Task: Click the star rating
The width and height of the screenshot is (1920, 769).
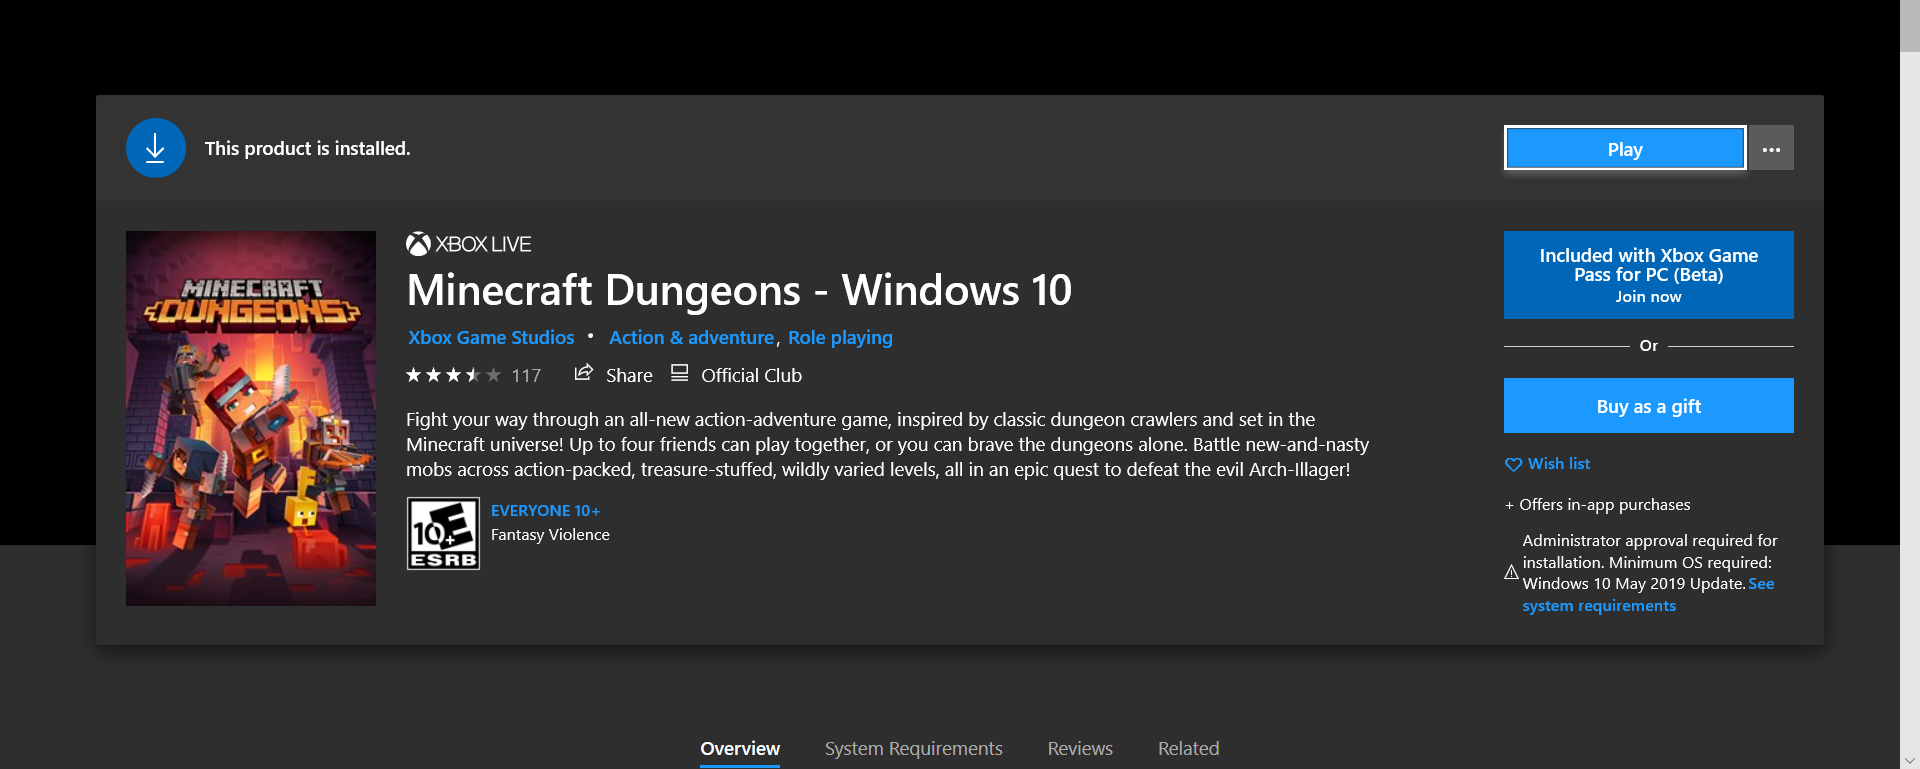Action: coord(453,375)
